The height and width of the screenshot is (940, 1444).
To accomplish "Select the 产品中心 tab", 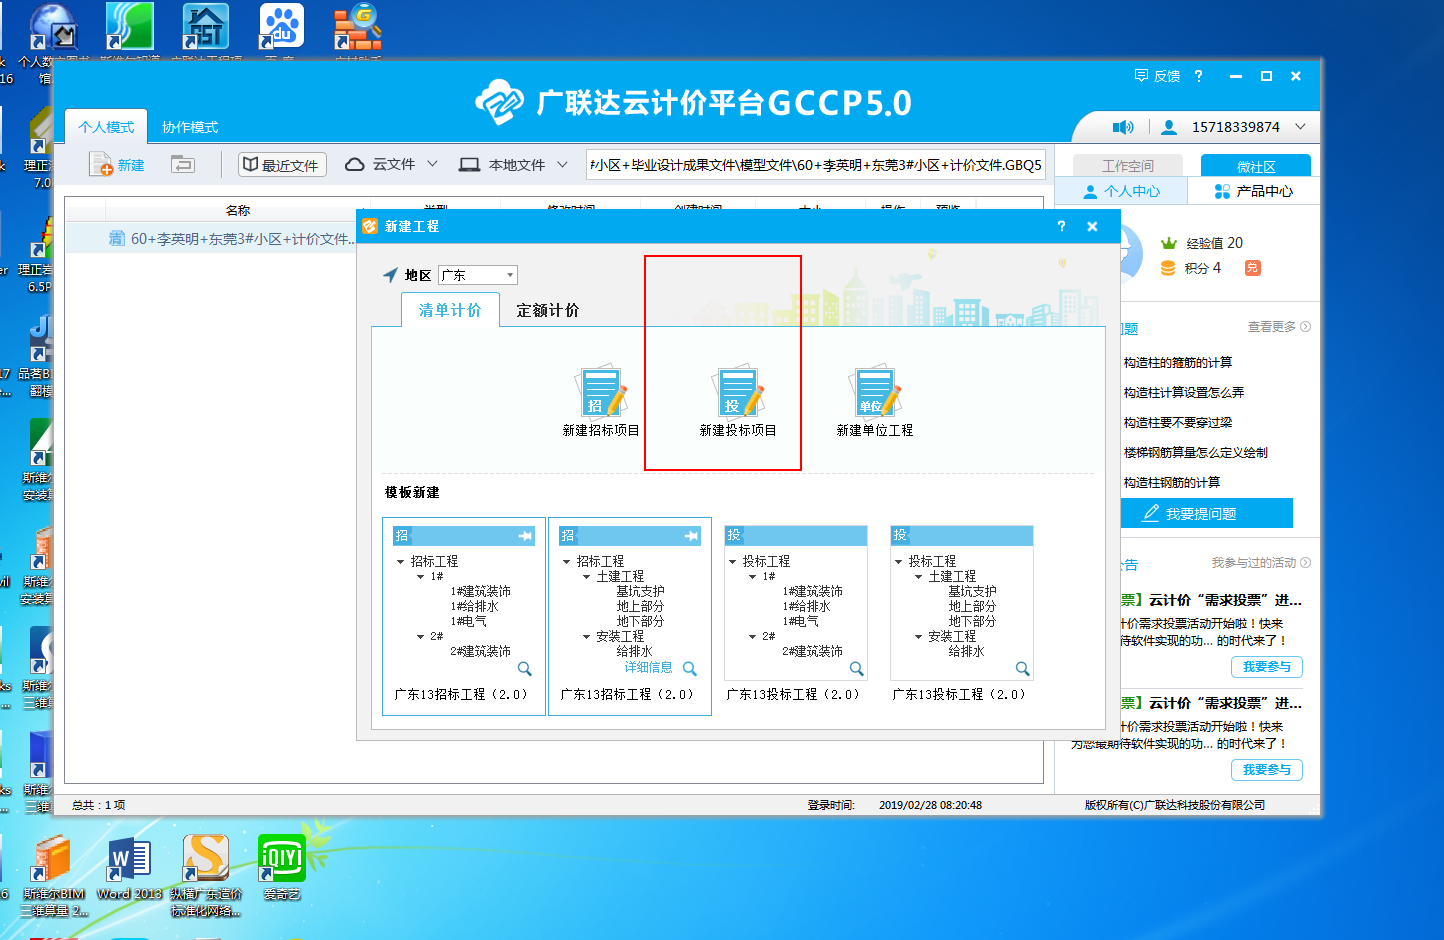I will pos(1254,191).
